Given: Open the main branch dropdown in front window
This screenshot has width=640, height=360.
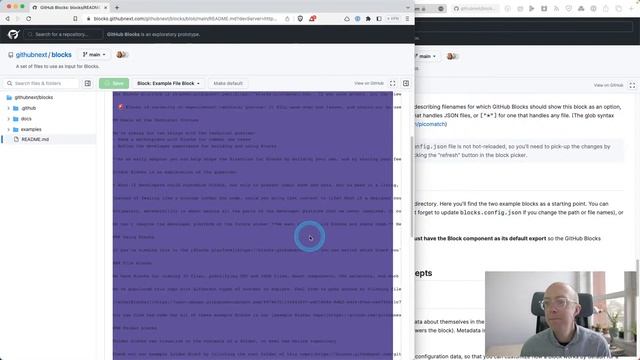Looking at the screenshot, I should [94, 55].
